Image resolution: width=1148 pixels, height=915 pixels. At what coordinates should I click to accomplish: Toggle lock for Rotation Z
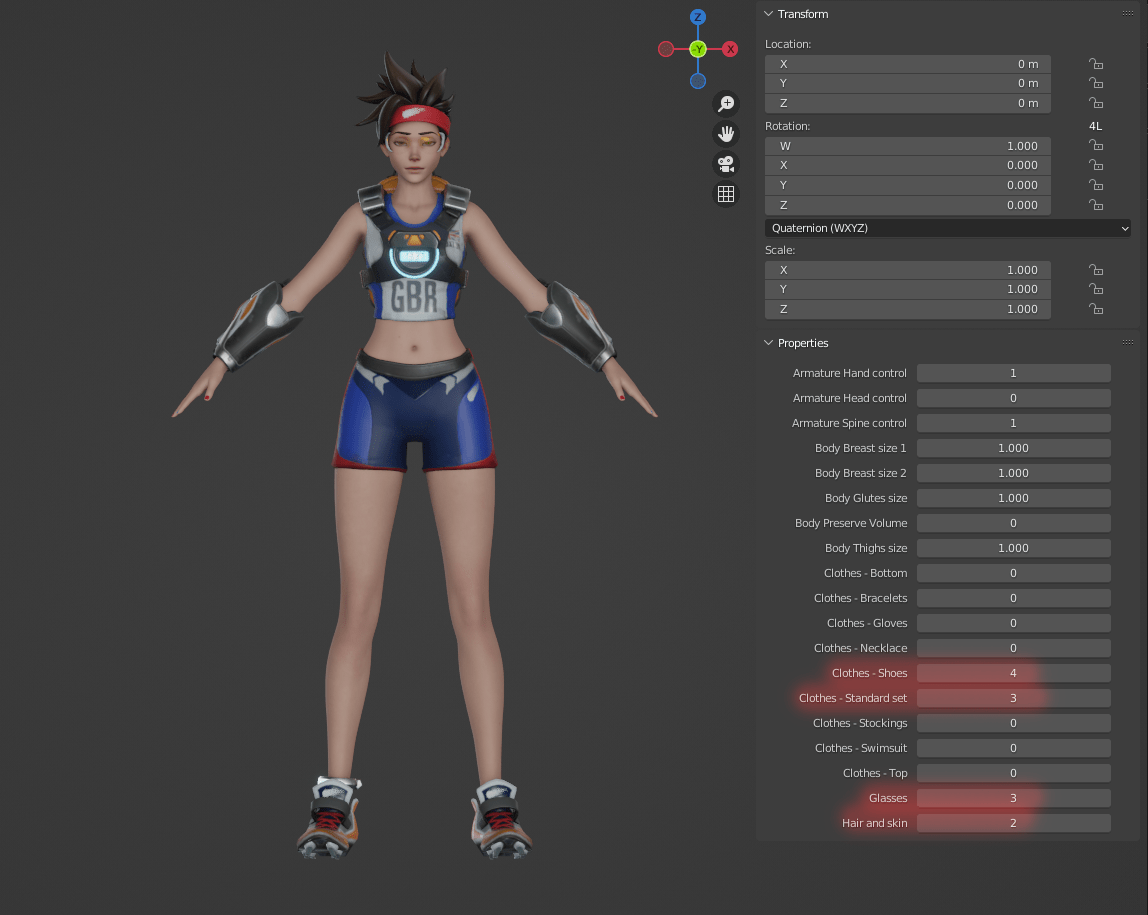(x=1095, y=205)
